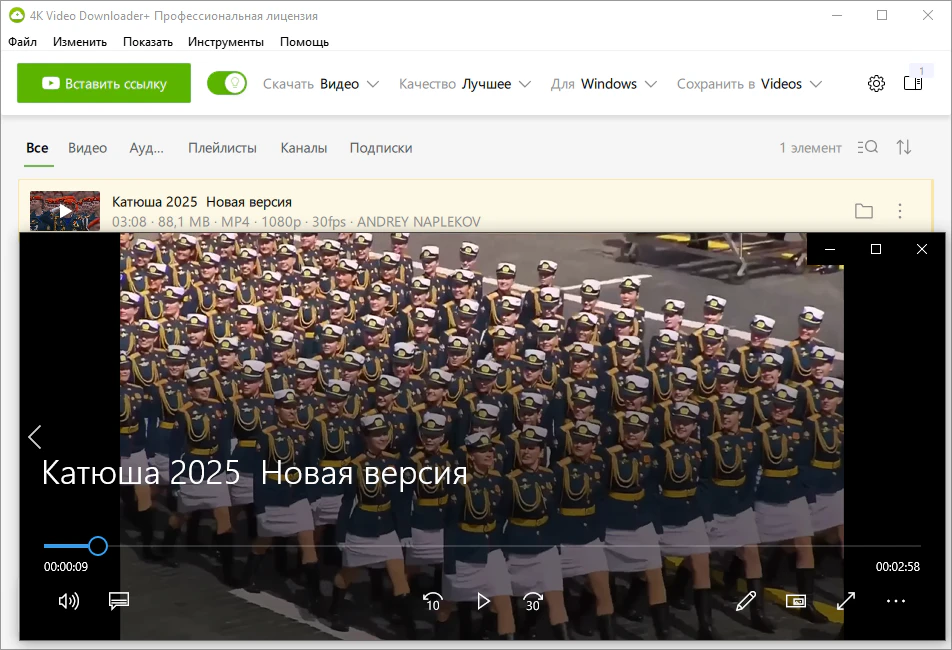The image size is (952, 650).
Task: Skip back 10 seconds in player
Action: tap(432, 601)
